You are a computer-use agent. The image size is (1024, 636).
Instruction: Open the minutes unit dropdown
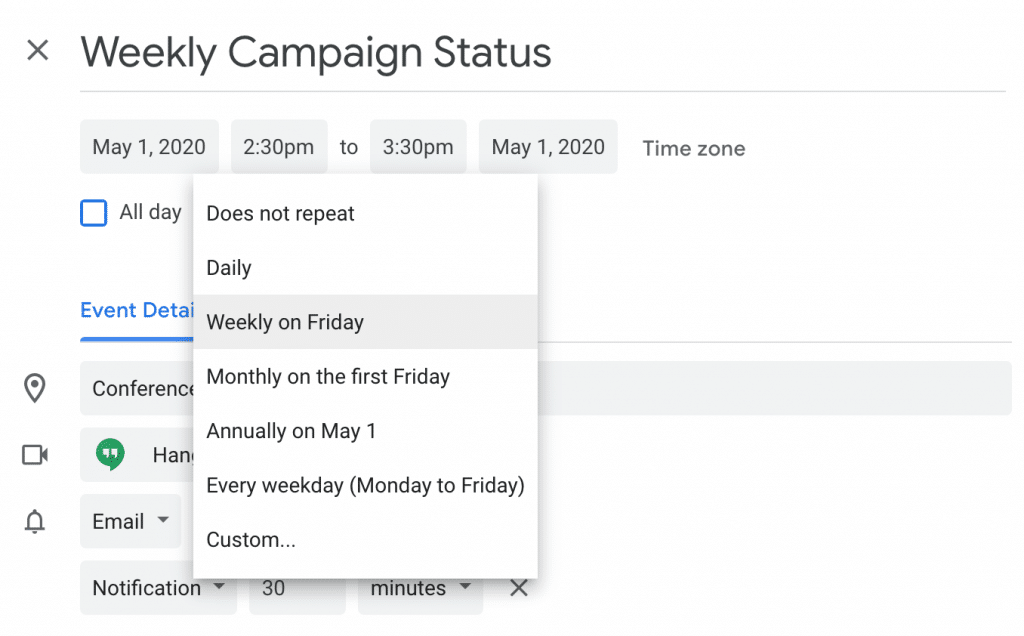(x=421, y=588)
